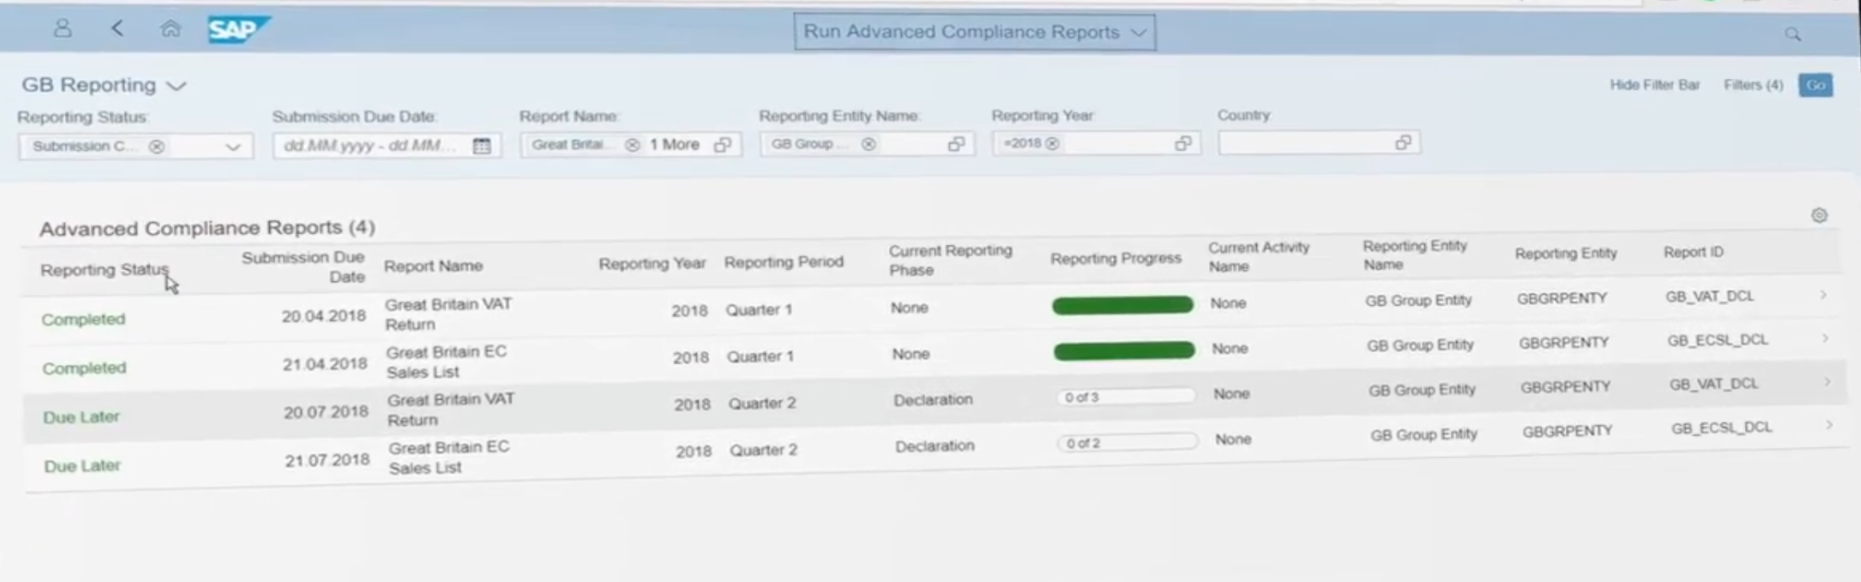The image size is (1861, 582).
Task: Click the Reporting Progress column header
Action: (x=1115, y=258)
